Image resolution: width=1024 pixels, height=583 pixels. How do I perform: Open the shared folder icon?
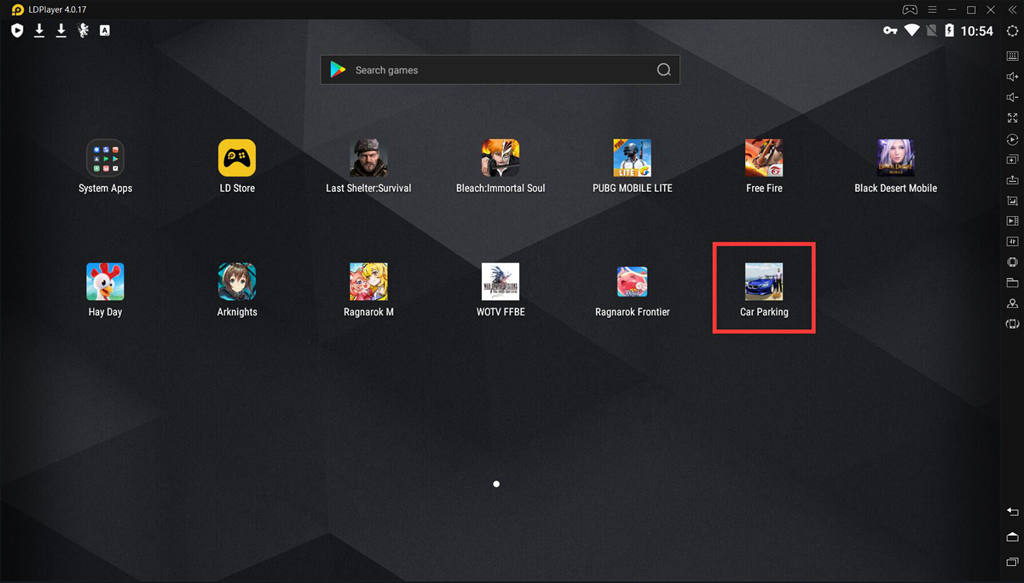1012,283
